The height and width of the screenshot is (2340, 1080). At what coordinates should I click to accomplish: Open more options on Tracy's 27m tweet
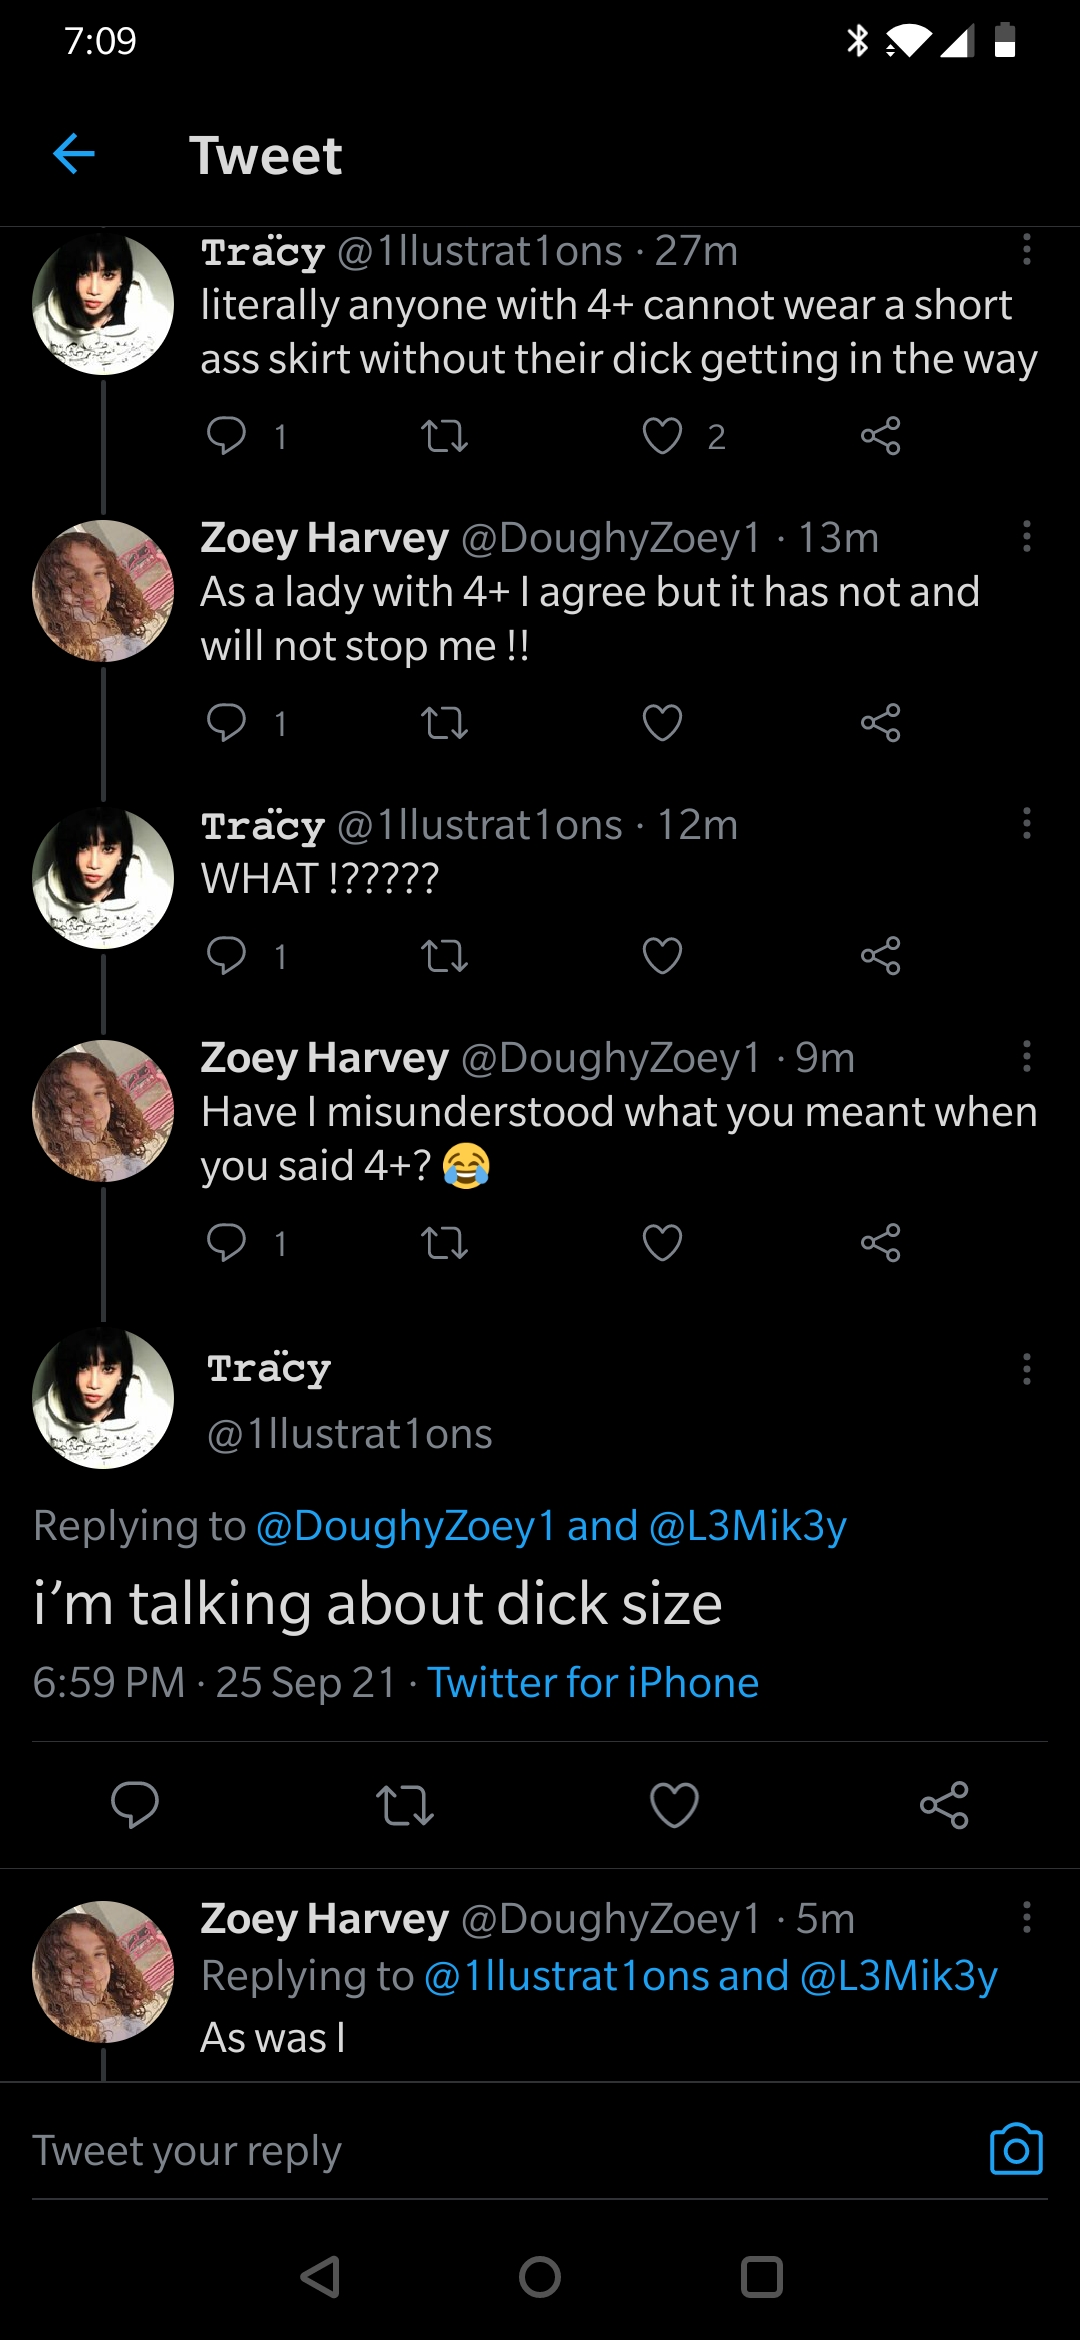click(x=1026, y=250)
